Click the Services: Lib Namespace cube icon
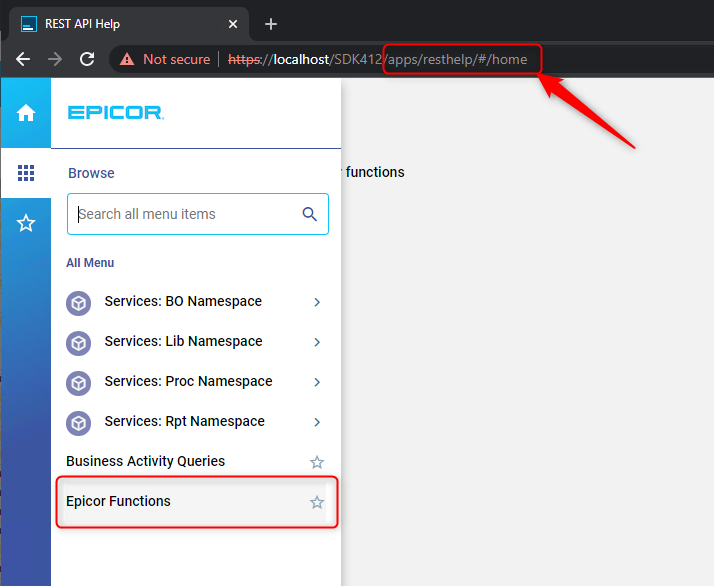The width and height of the screenshot is (714, 586). coord(78,343)
